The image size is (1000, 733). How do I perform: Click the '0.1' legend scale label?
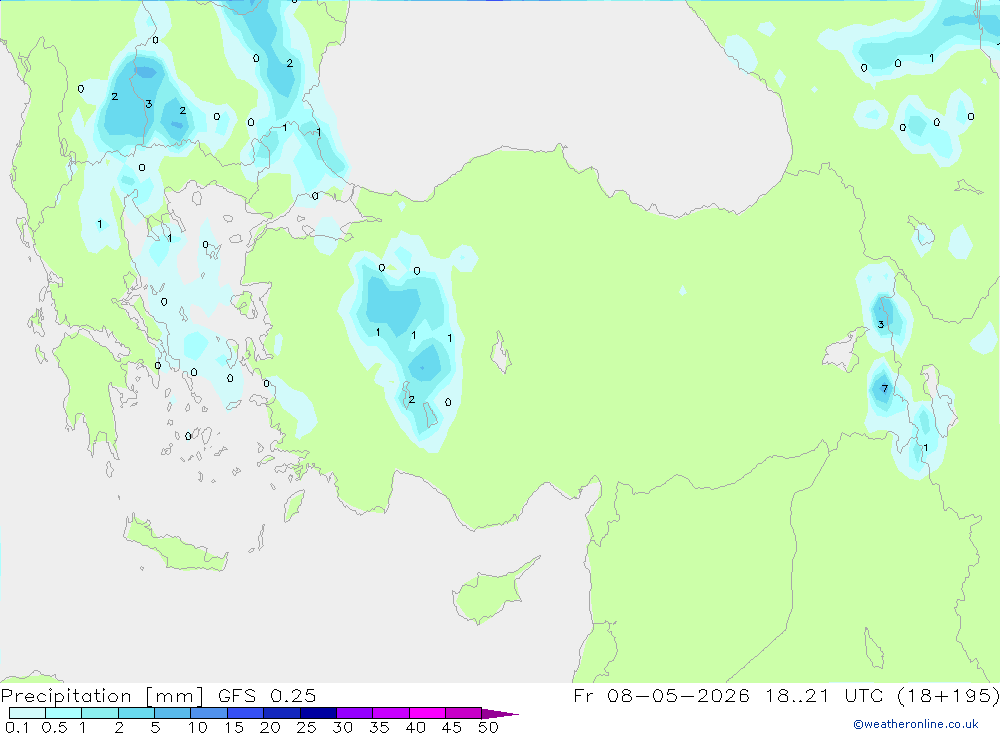(17, 727)
